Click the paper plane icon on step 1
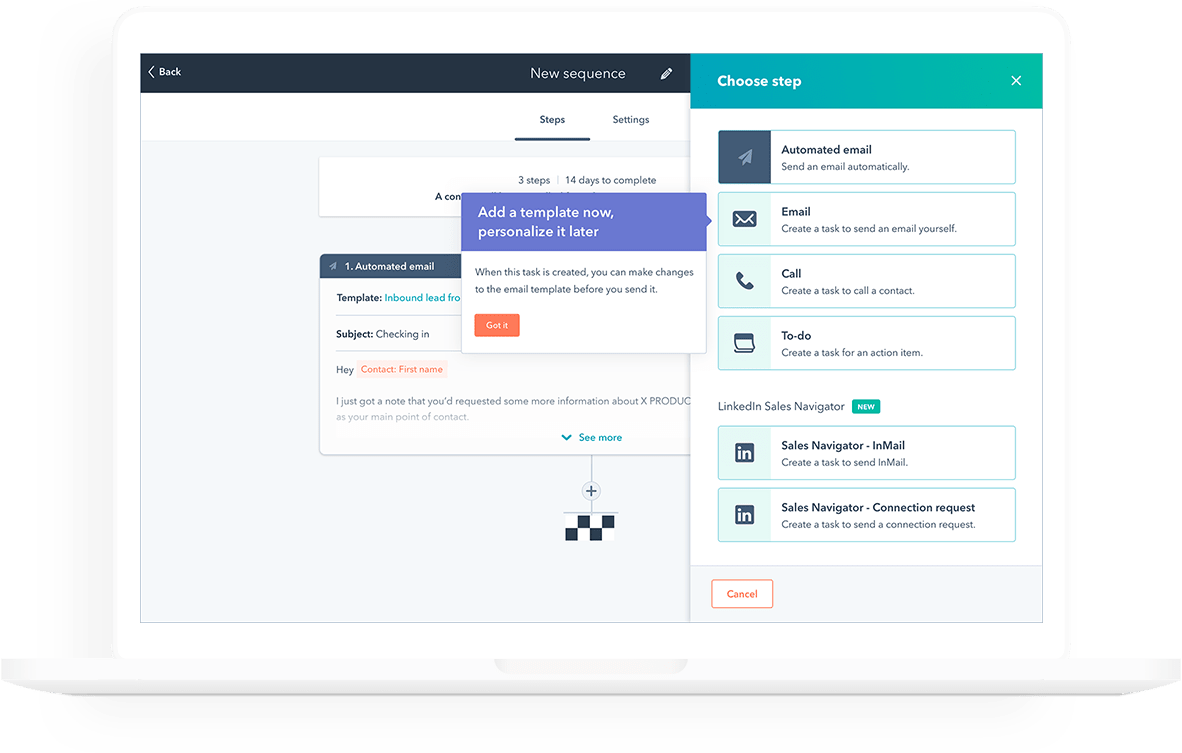Screen dimensions: 1182x753 [x=333, y=266]
